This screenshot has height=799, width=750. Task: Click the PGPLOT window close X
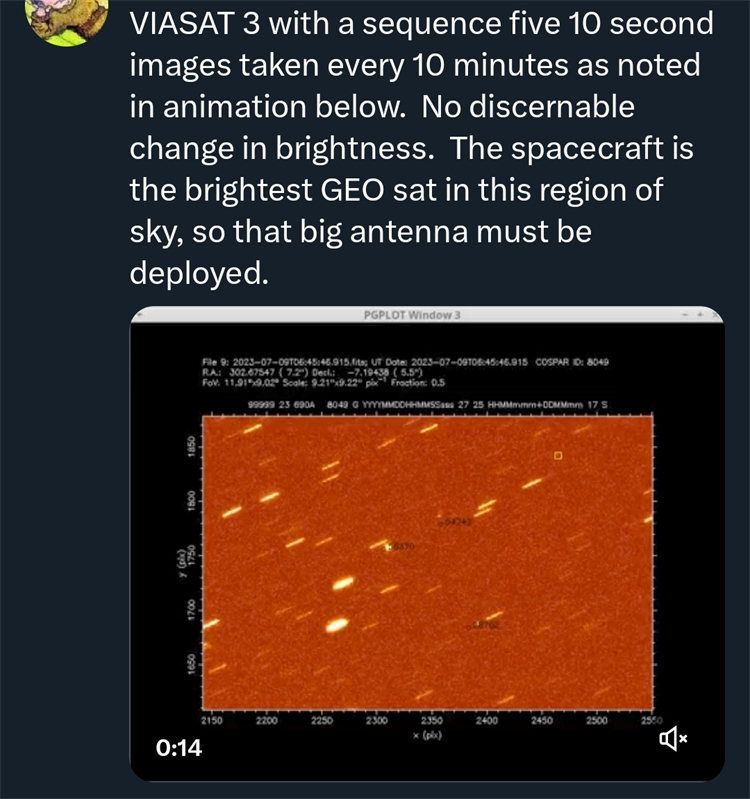click(715, 315)
